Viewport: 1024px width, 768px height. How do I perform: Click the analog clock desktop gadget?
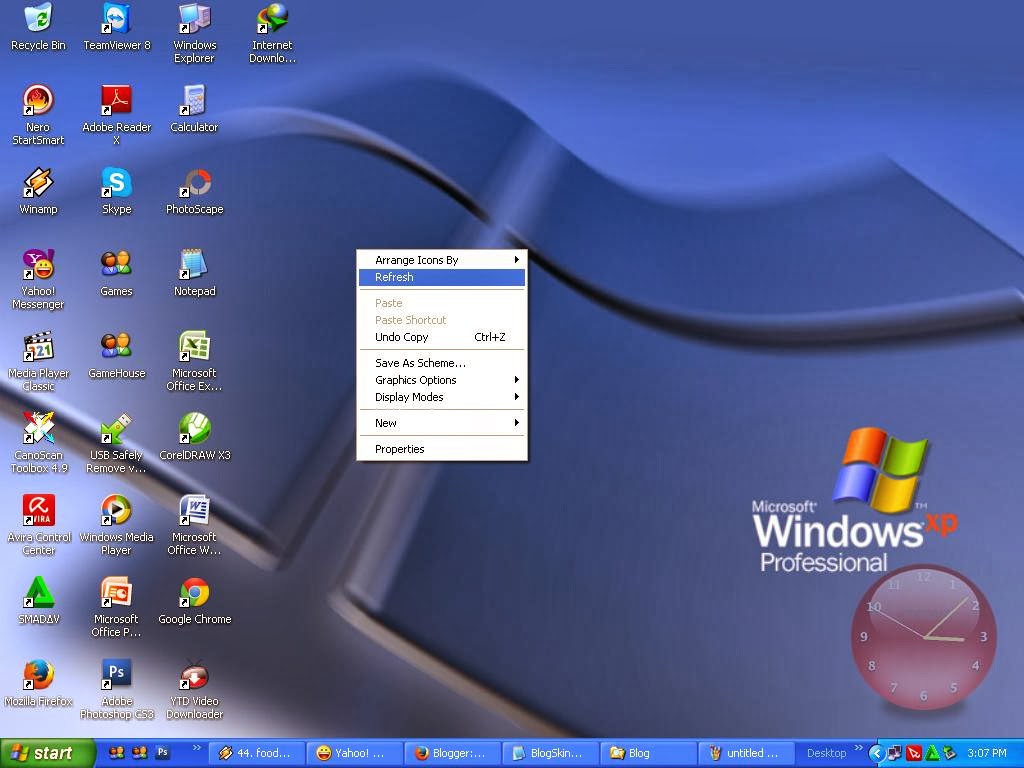923,637
